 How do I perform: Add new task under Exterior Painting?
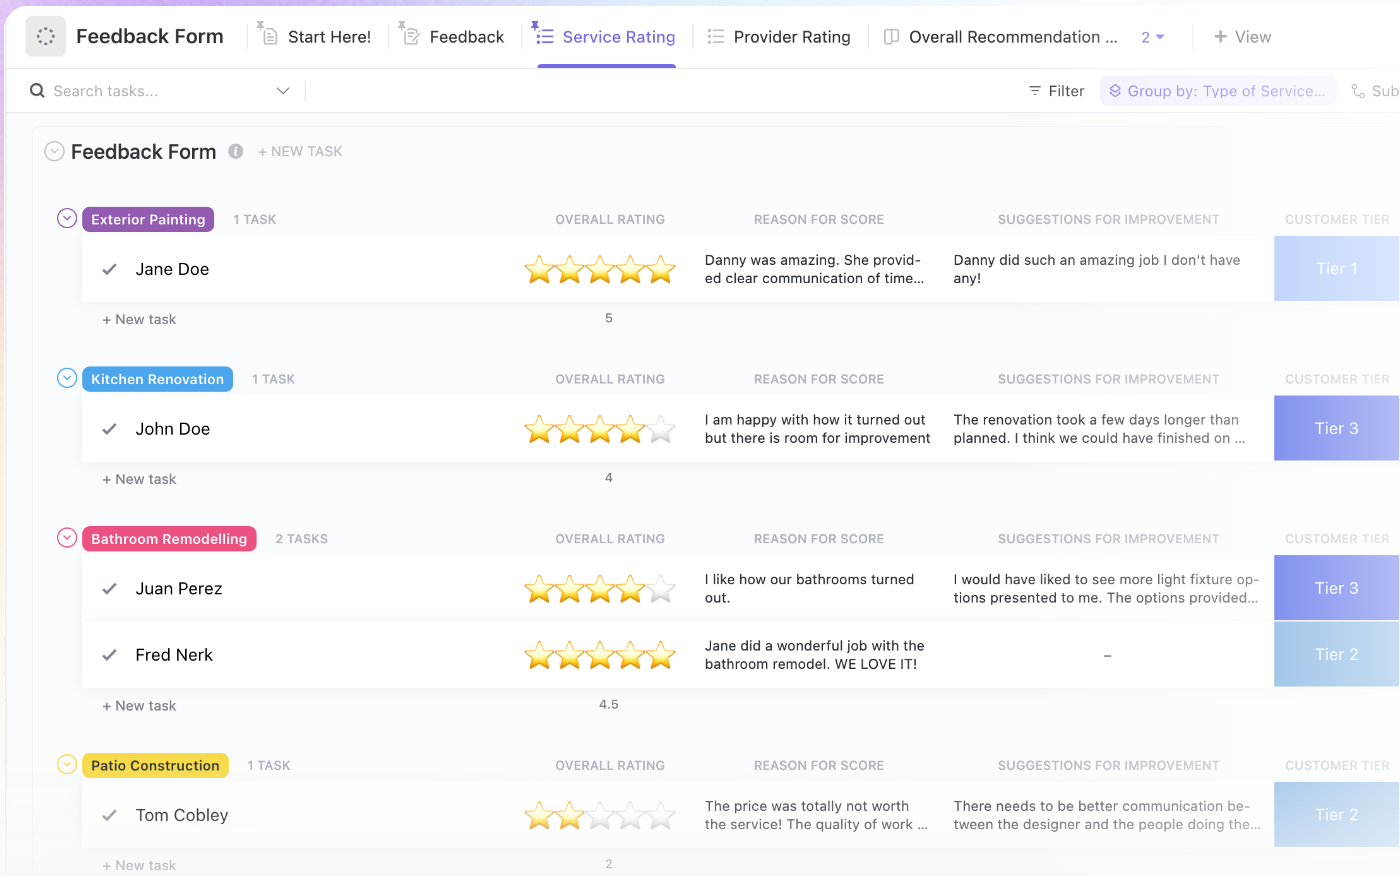click(139, 319)
